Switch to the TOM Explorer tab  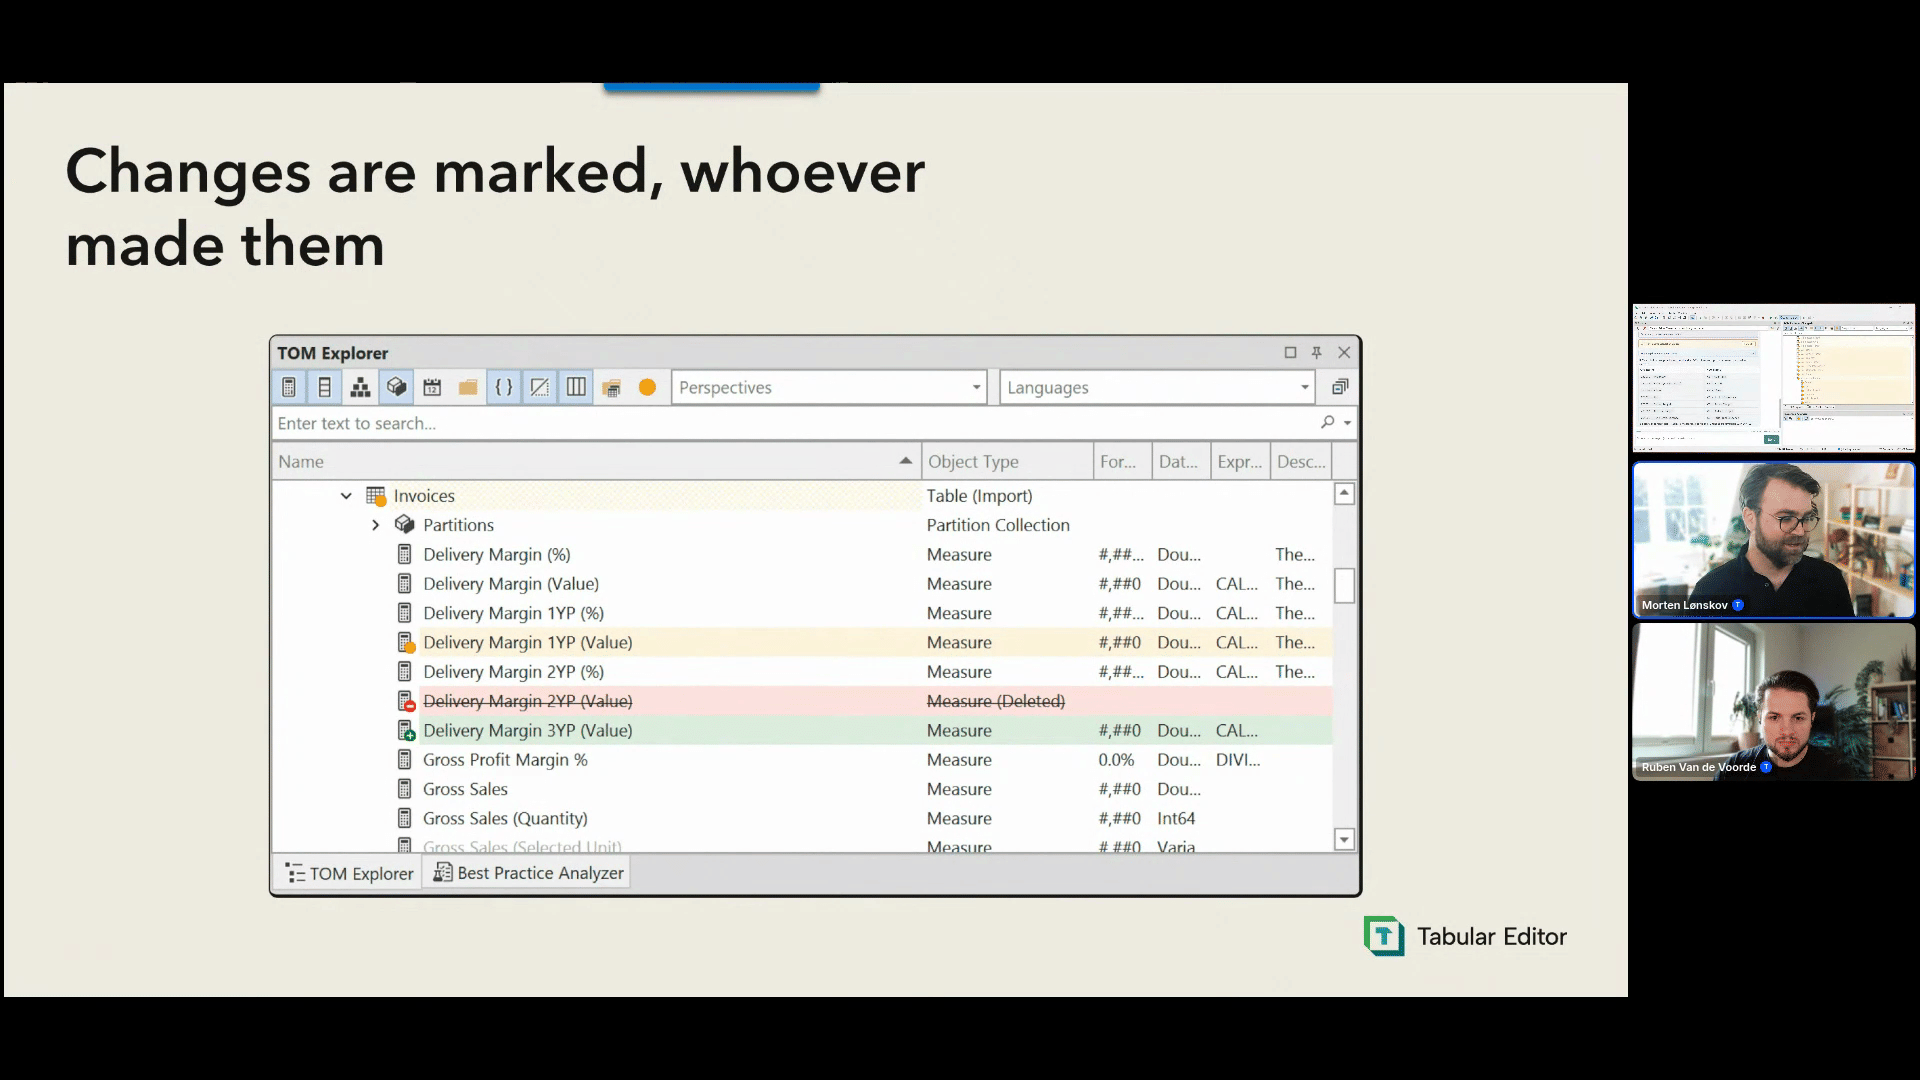click(x=349, y=873)
